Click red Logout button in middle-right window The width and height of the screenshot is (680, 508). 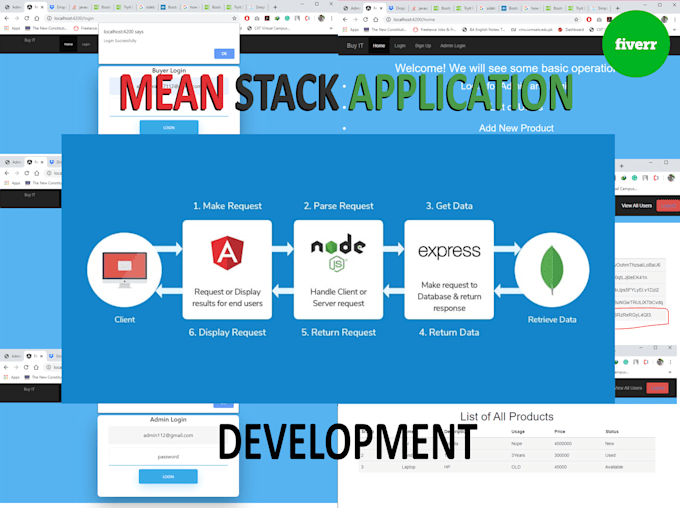pos(667,206)
